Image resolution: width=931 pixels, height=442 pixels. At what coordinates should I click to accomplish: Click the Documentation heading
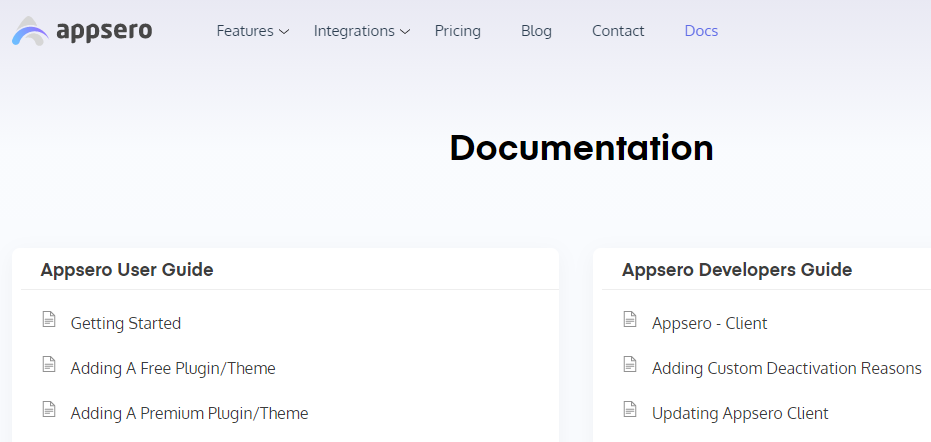coord(581,148)
